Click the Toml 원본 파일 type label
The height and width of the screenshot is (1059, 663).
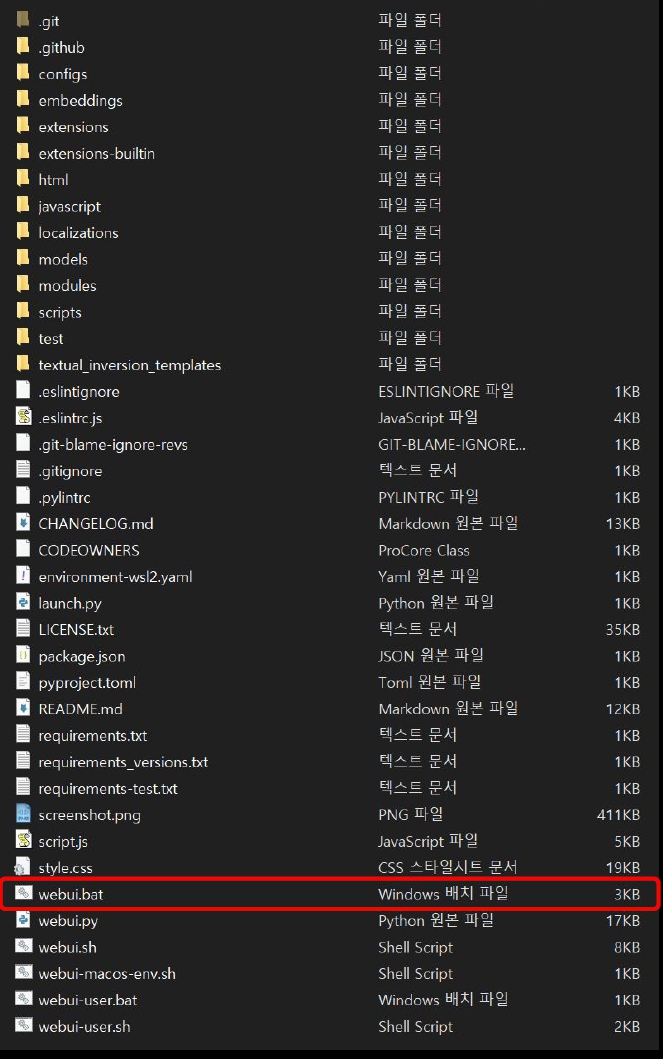point(429,682)
